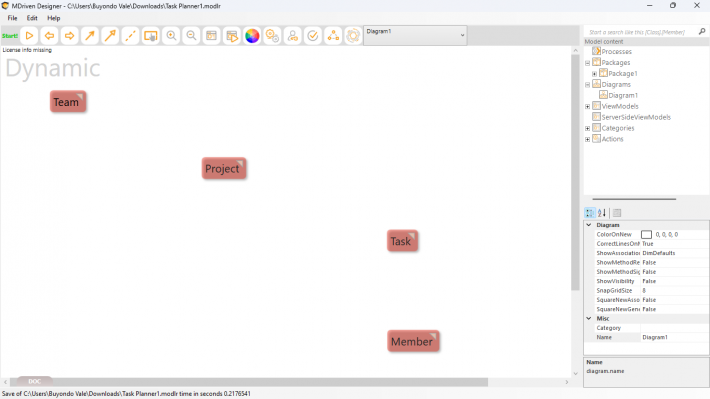Click the CorrectLinesOnMove True value
The height and width of the screenshot is (399, 710).
pos(675,244)
